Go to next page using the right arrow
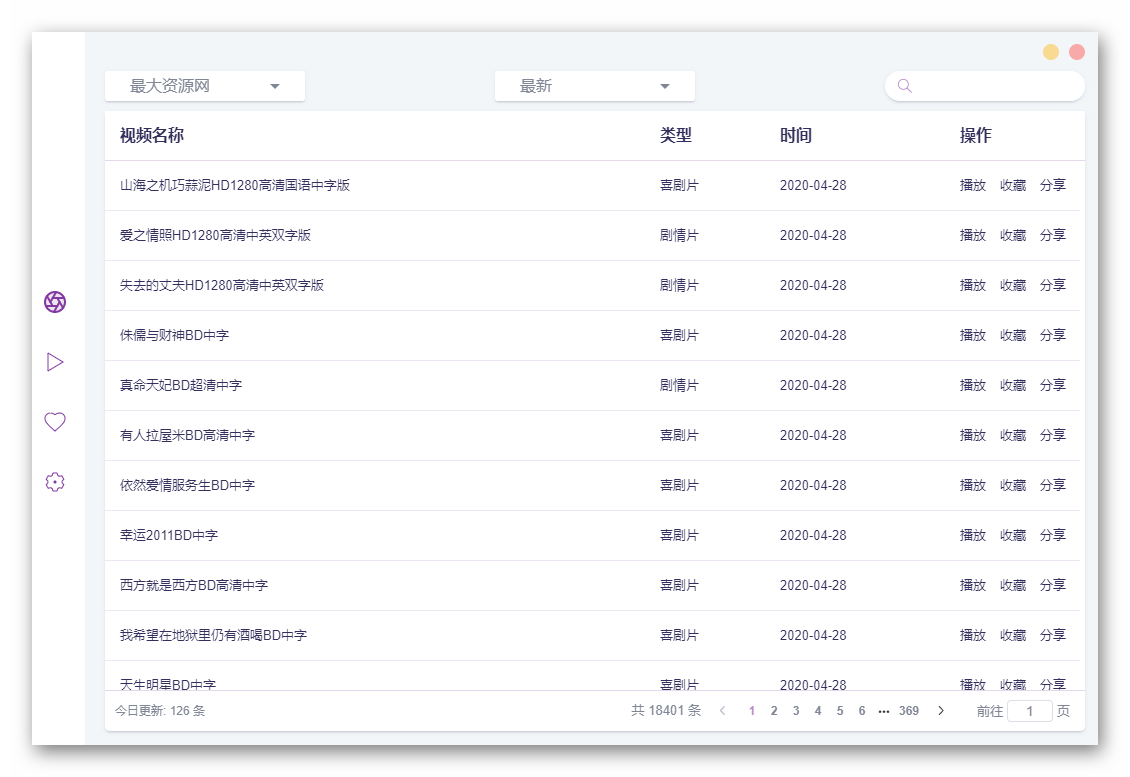Image resolution: width=1130 pixels, height=777 pixels. [941, 710]
